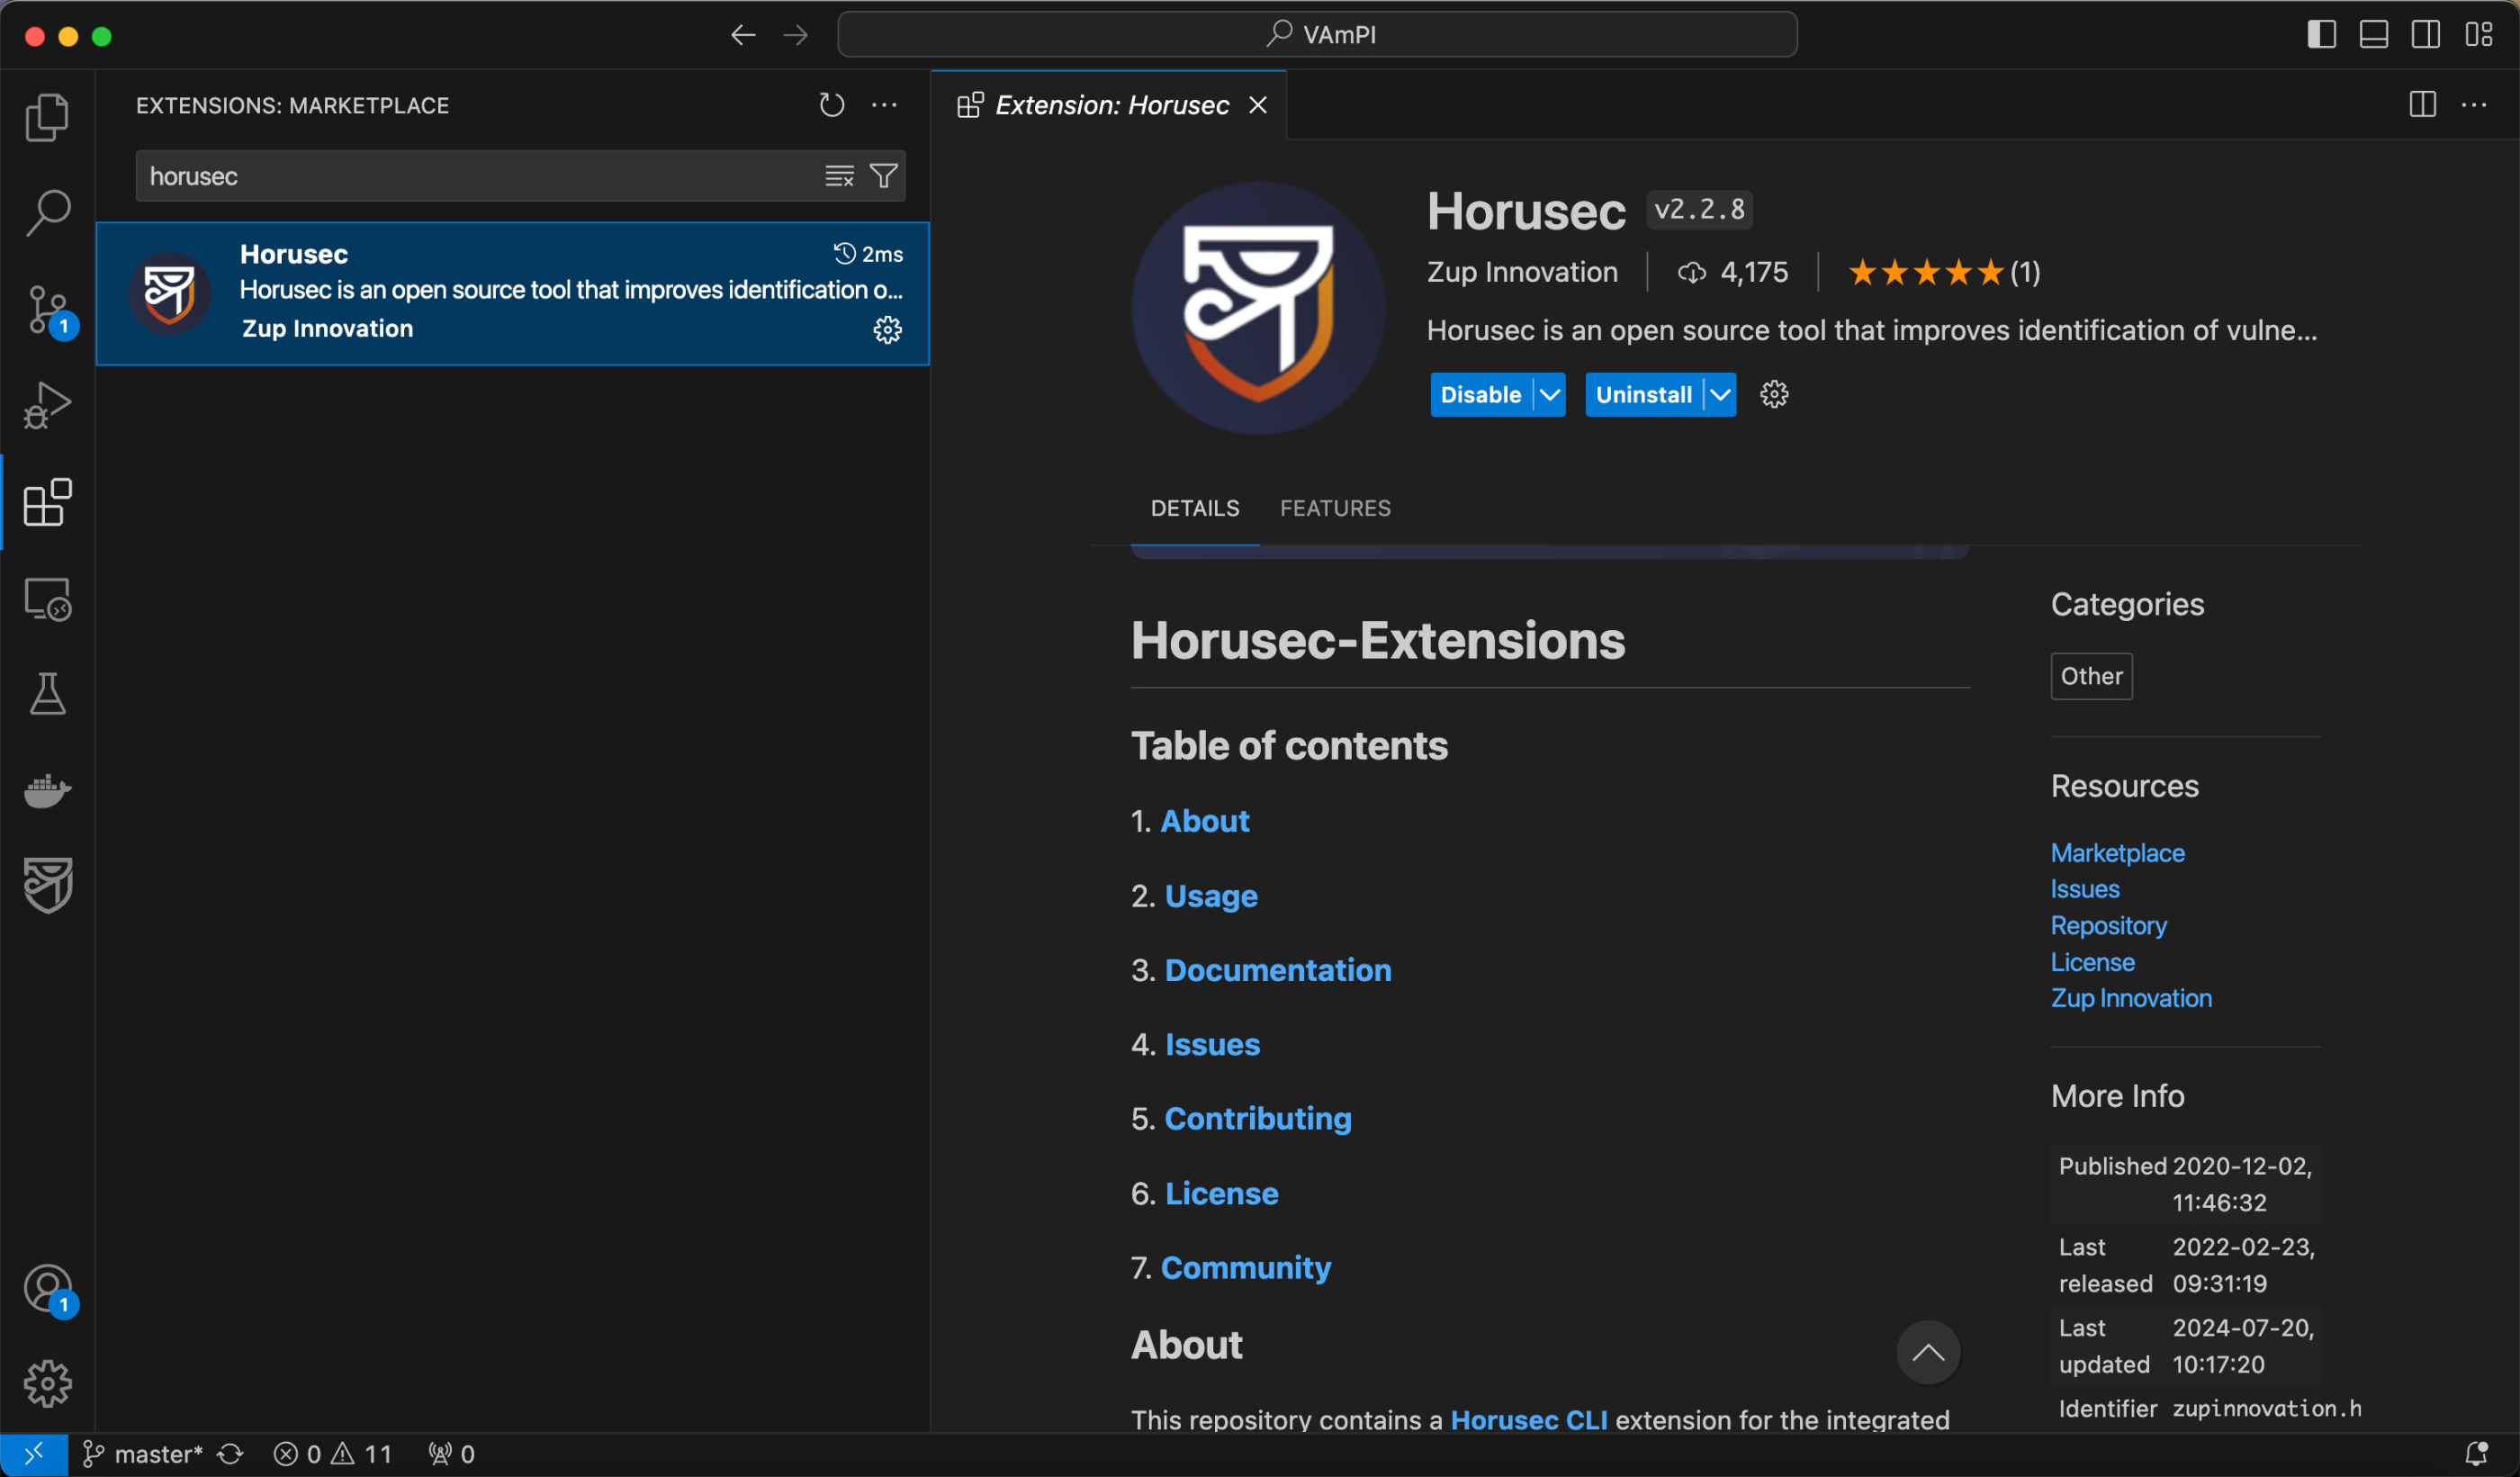Image resolution: width=2520 pixels, height=1477 pixels.
Task: Select the Horusec extension in results list
Action: [513, 293]
